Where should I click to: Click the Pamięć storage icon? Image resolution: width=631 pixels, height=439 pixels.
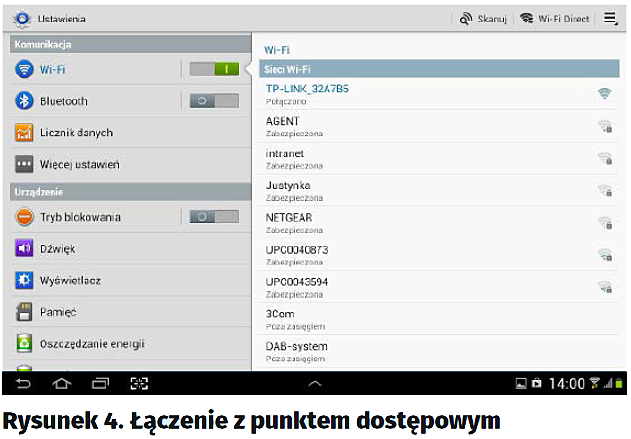click(24, 312)
